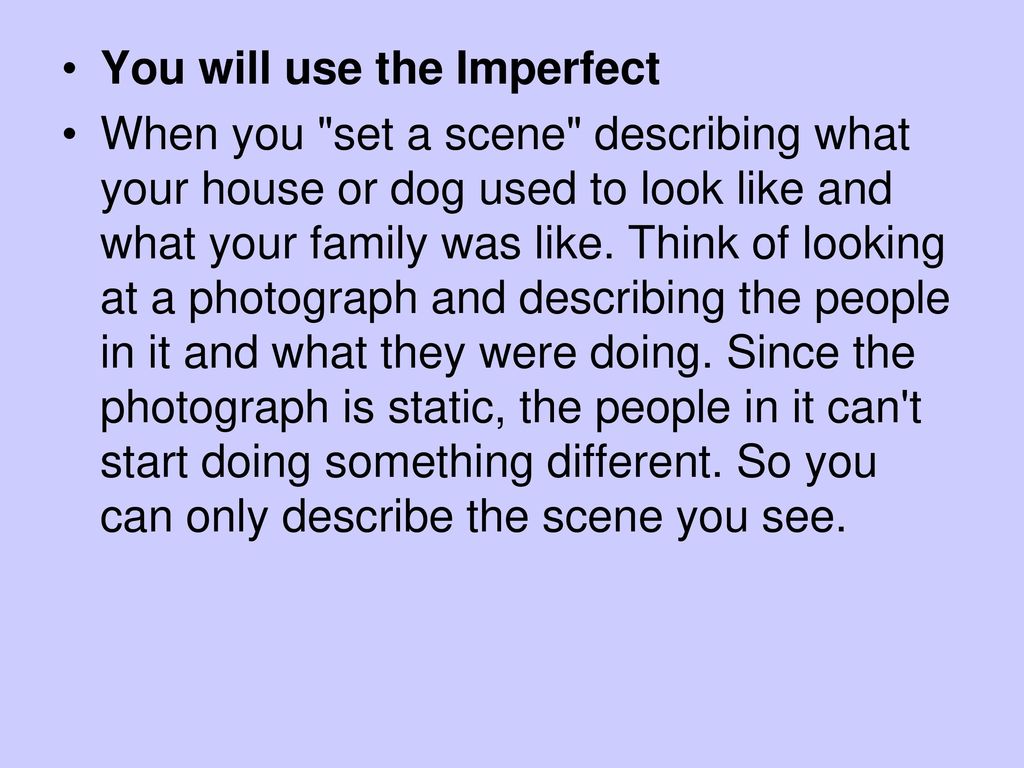Click the word "Imperfect" in the heading
Viewport: 1024px width, 768px height.
pos(558,67)
